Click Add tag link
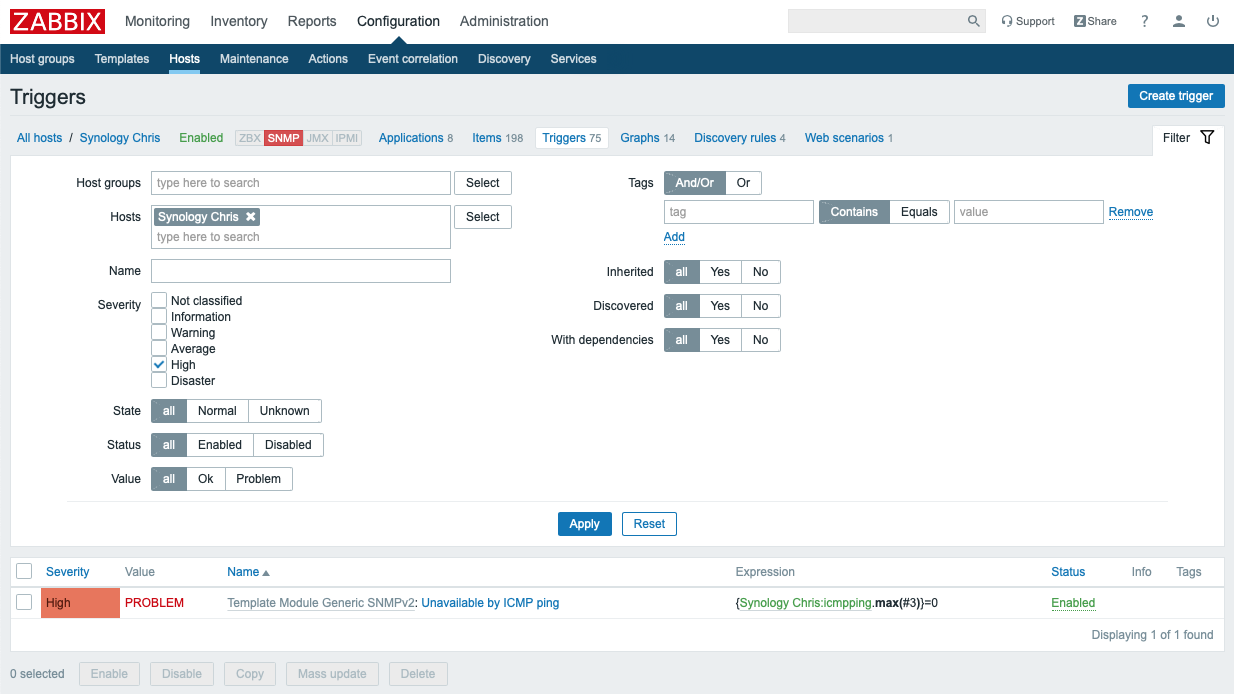 pyautogui.click(x=674, y=237)
